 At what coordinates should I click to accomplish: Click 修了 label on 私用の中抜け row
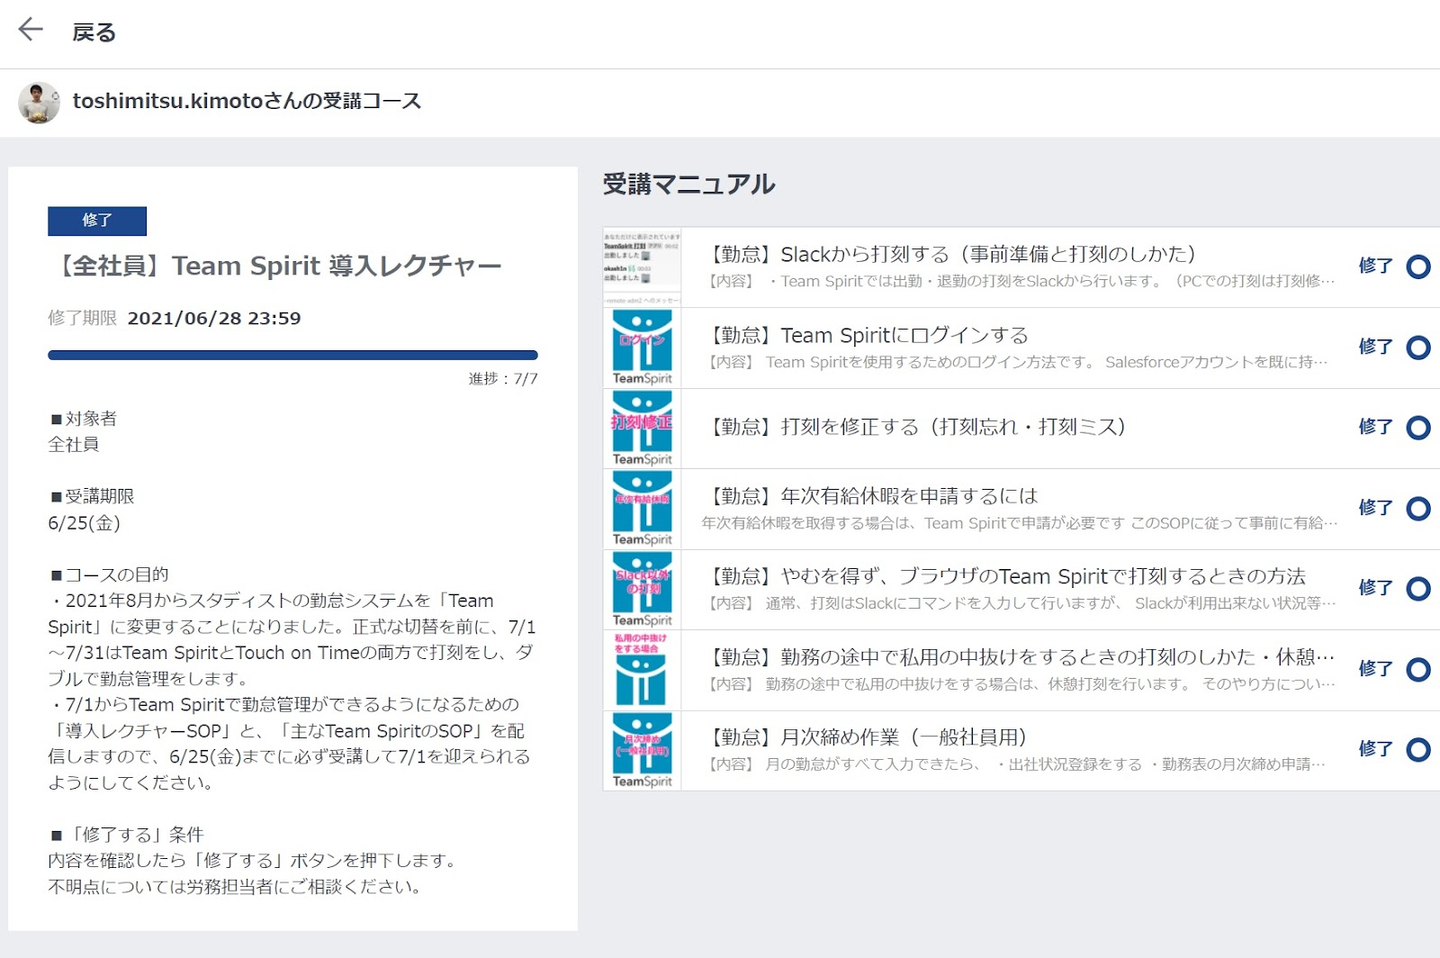1375,668
